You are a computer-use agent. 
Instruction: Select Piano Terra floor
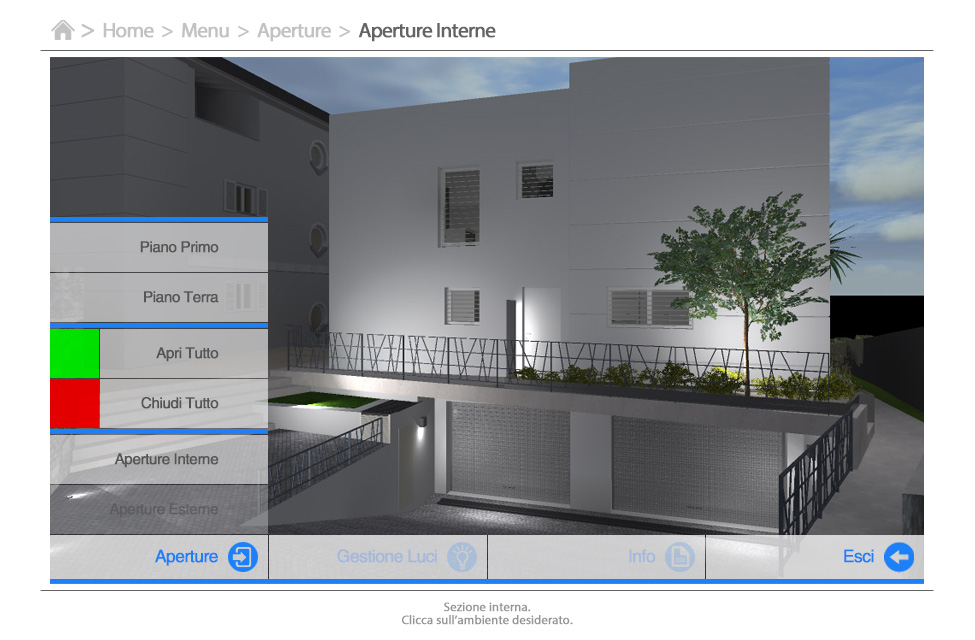(180, 297)
